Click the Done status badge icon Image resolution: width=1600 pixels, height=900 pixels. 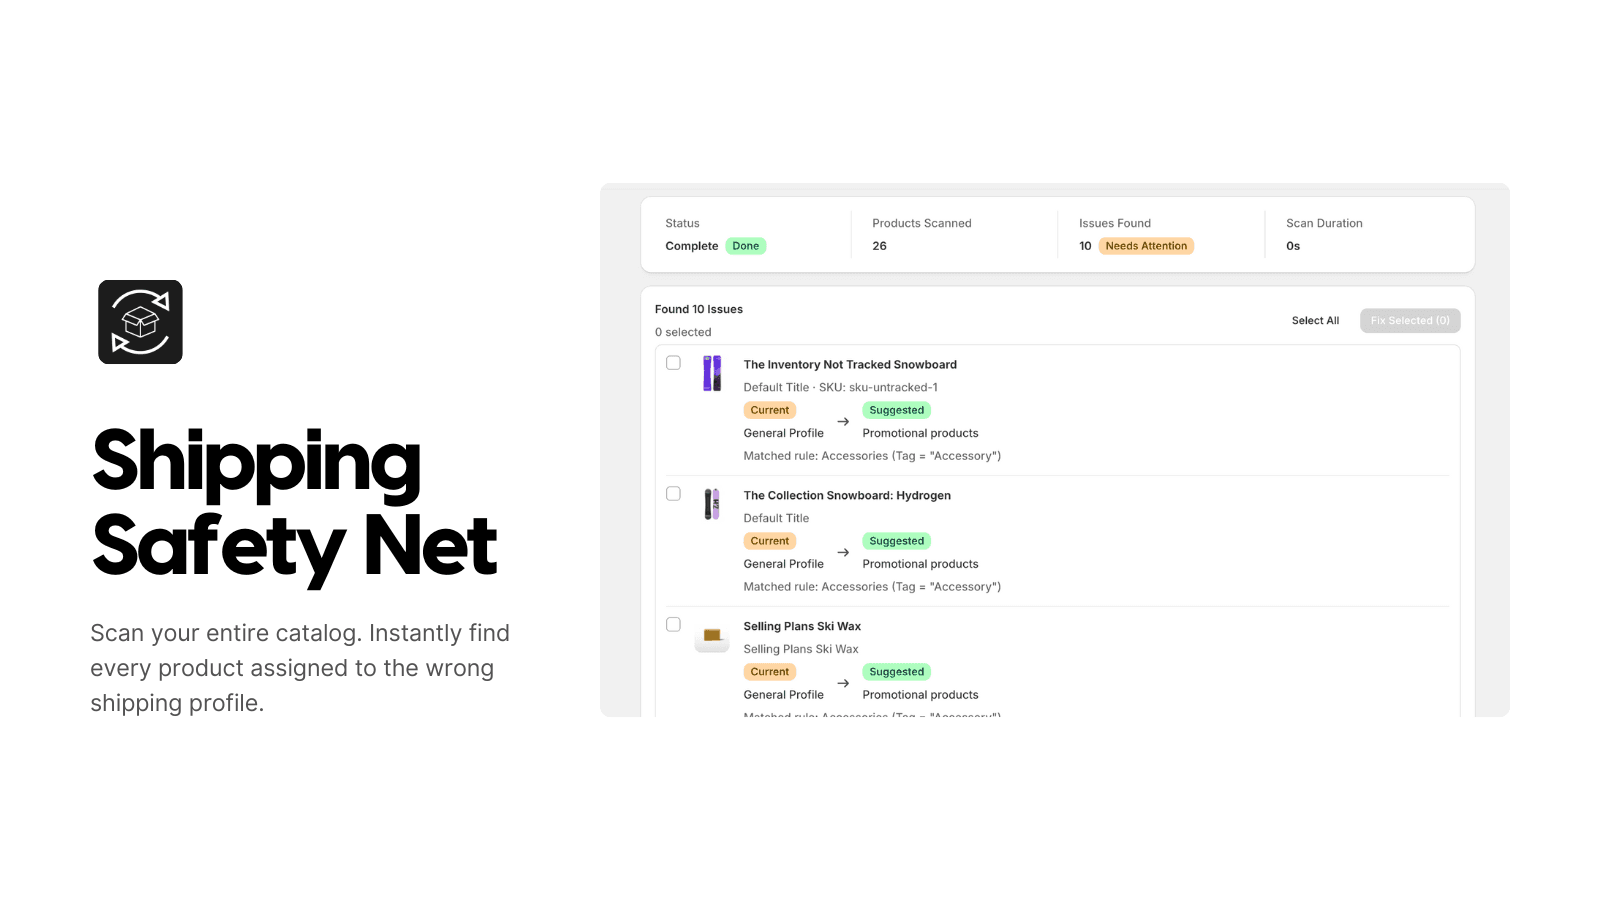(x=745, y=245)
